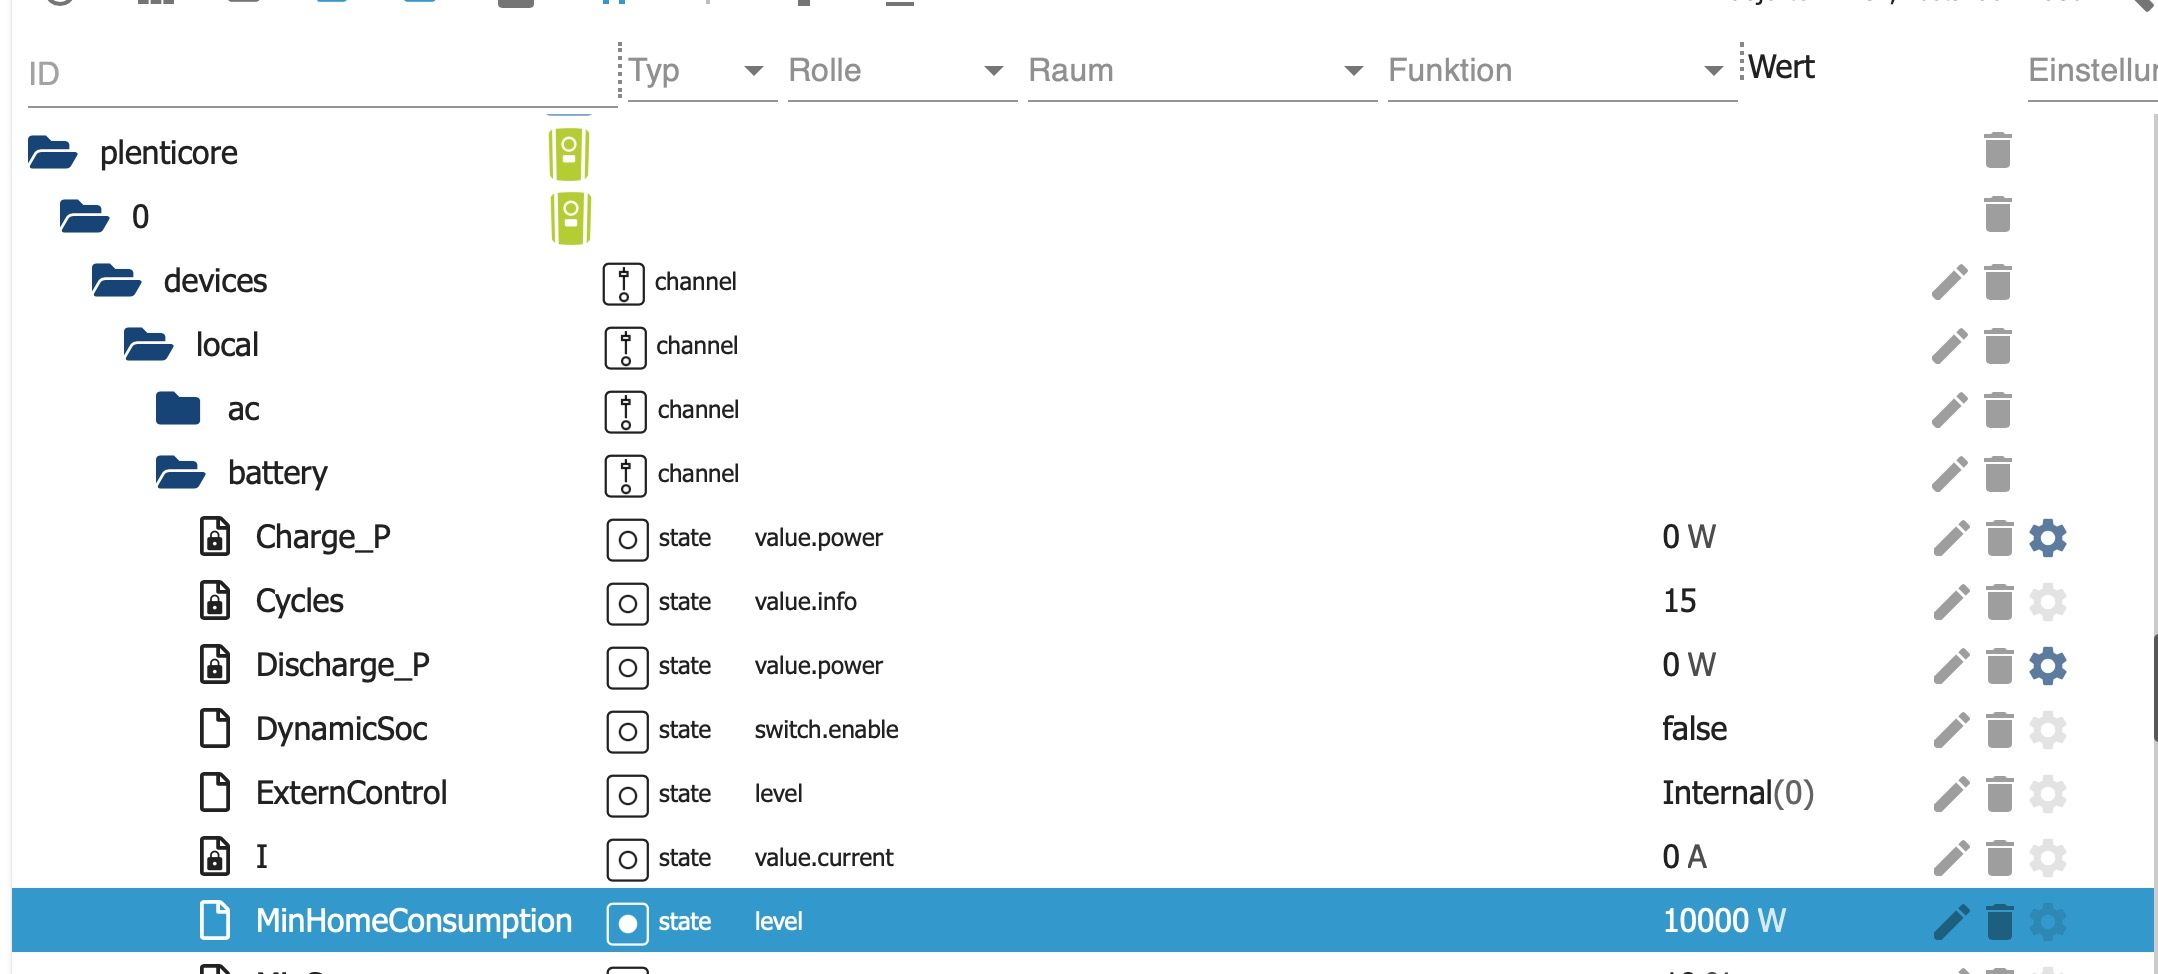This screenshot has height=974, width=2158.
Task: Open the Raum filter dropdown
Action: 1353,71
